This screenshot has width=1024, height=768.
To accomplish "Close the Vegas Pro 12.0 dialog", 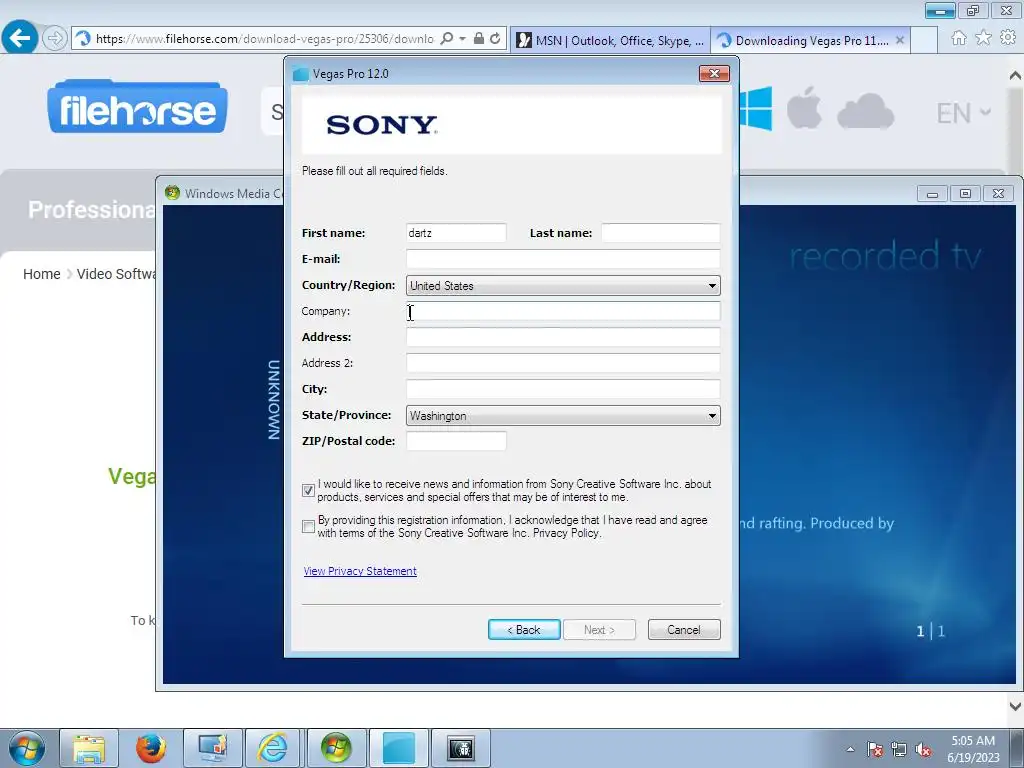I will coord(714,73).
